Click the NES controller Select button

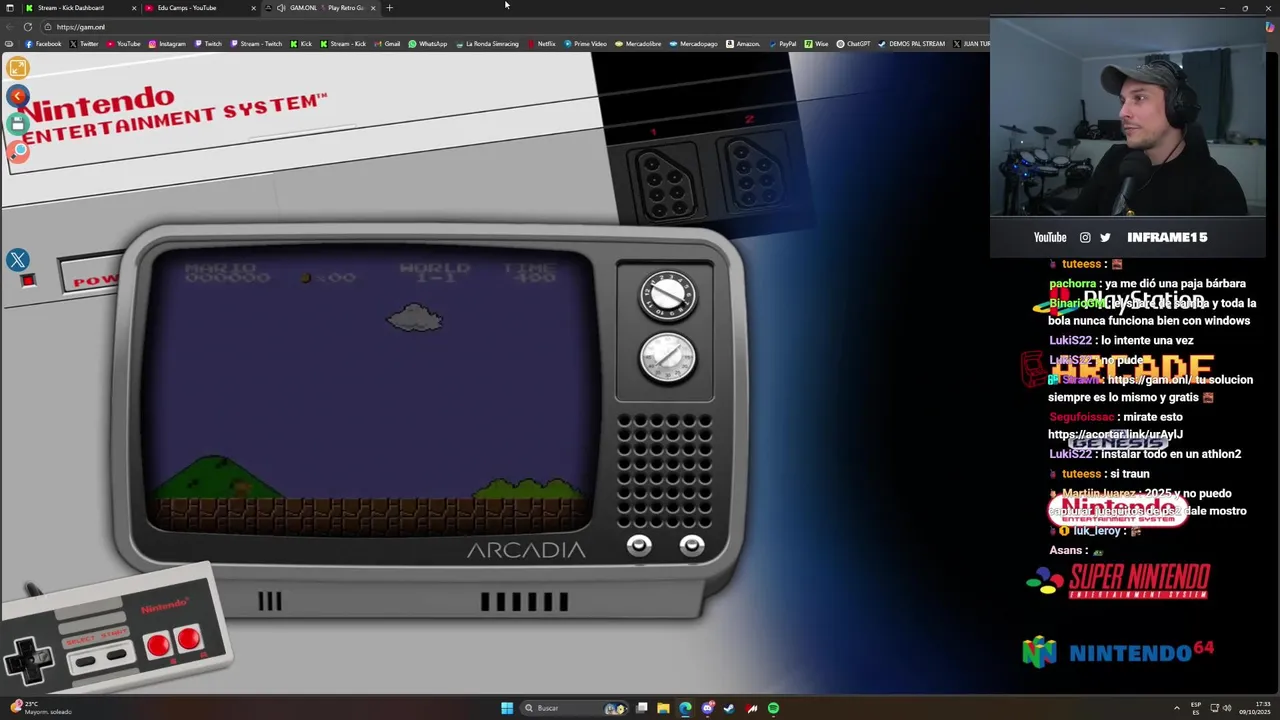pyautogui.click(x=86, y=661)
